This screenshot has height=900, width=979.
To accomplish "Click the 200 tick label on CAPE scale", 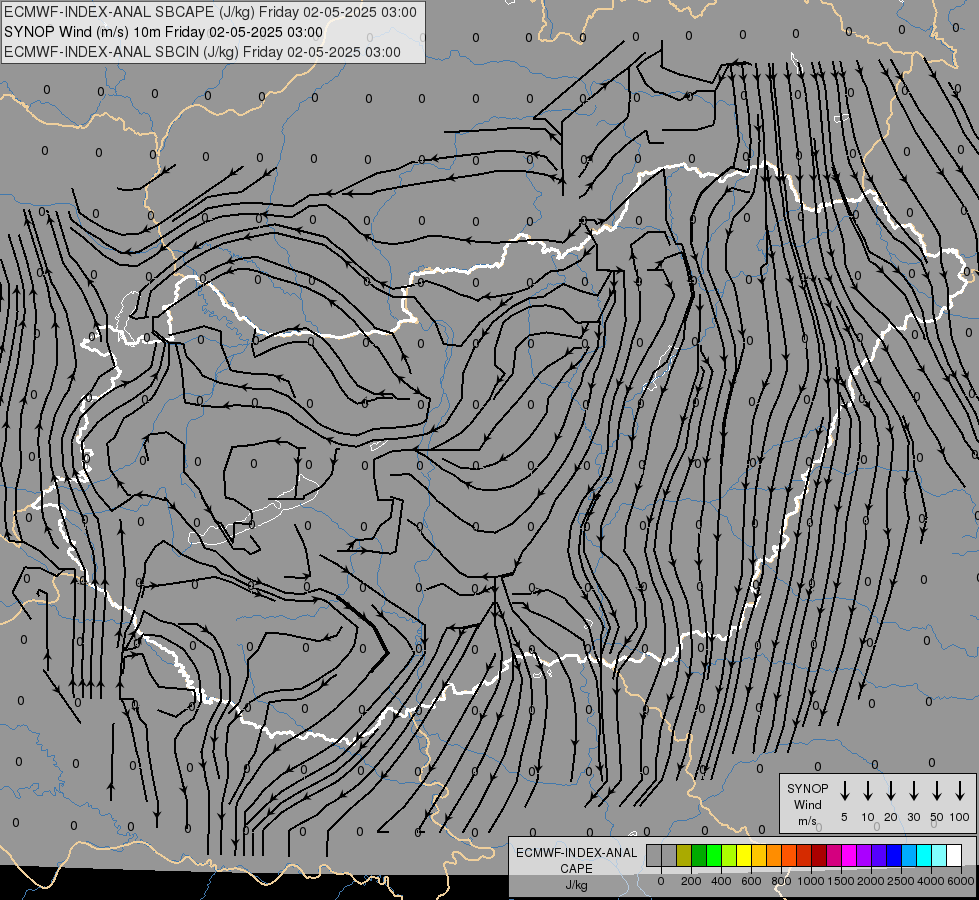I will 691,881.
